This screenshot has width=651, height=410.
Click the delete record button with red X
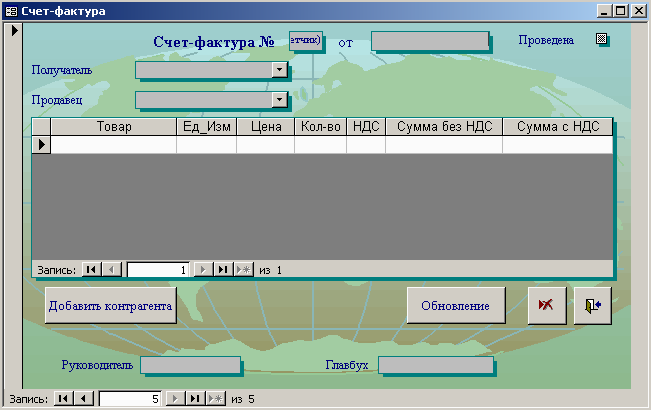(547, 305)
